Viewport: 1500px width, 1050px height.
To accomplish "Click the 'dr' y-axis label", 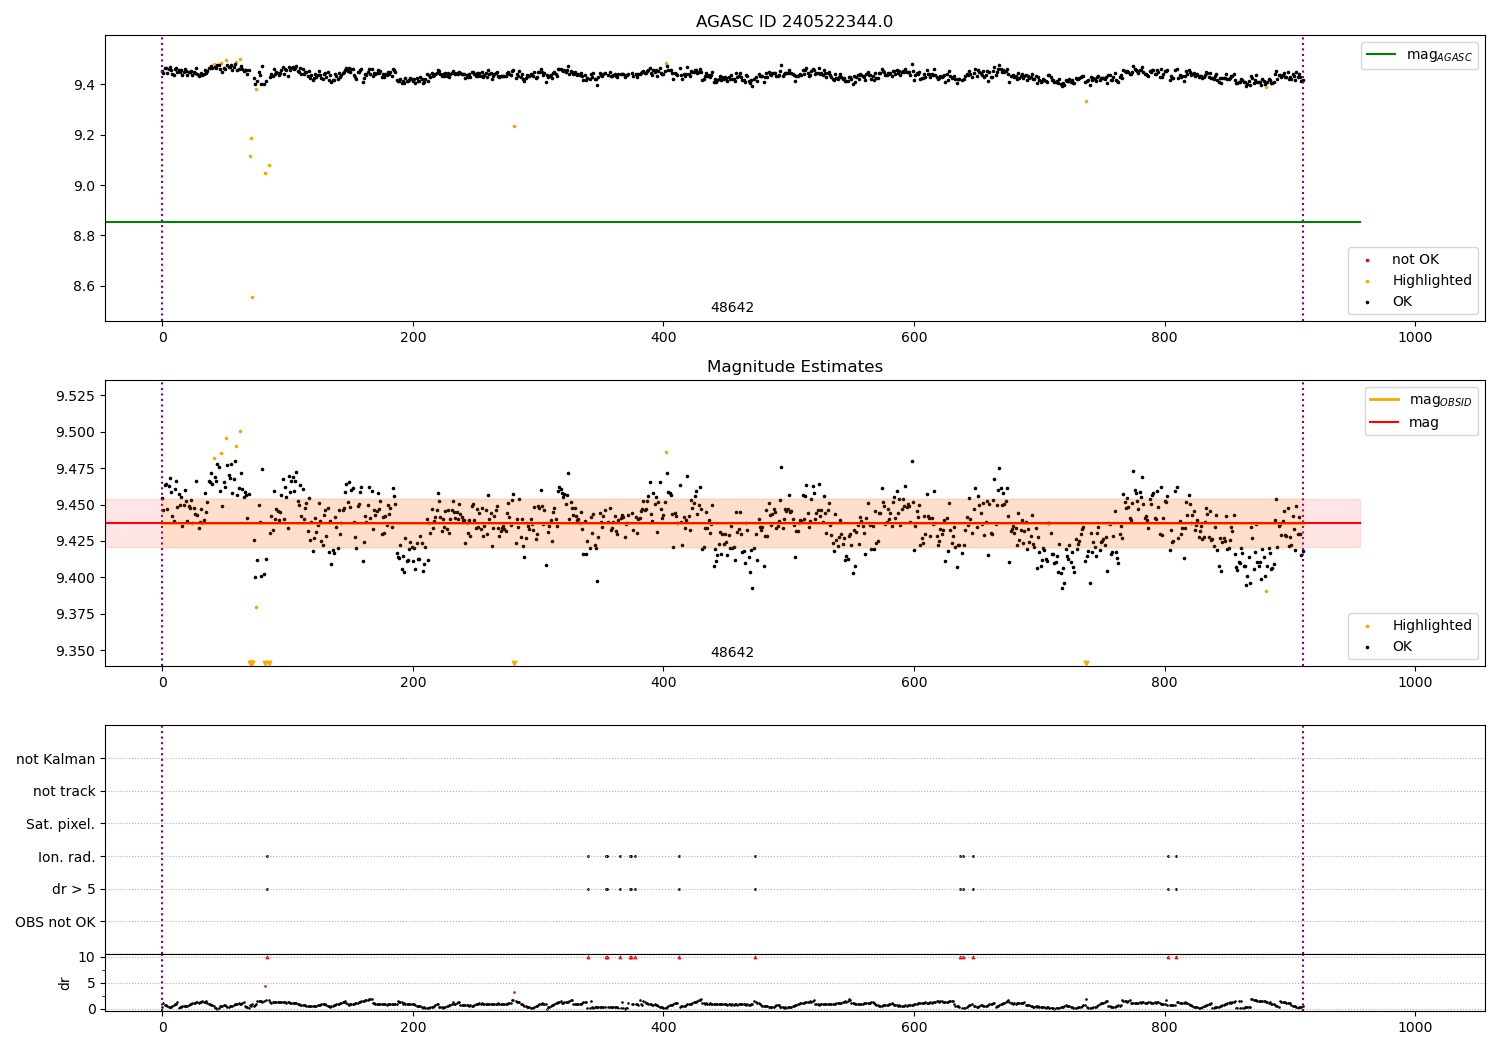I will click(65, 983).
